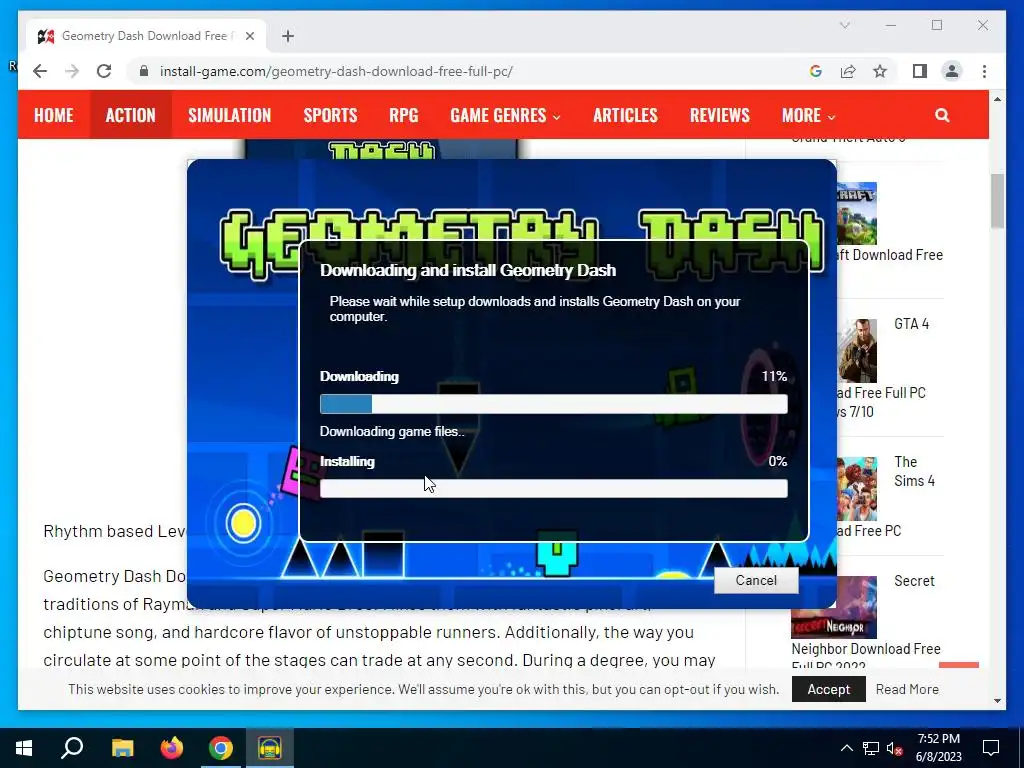Open the installer app on the taskbar
This screenshot has height=768, width=1024.
[x=270, y=748]
